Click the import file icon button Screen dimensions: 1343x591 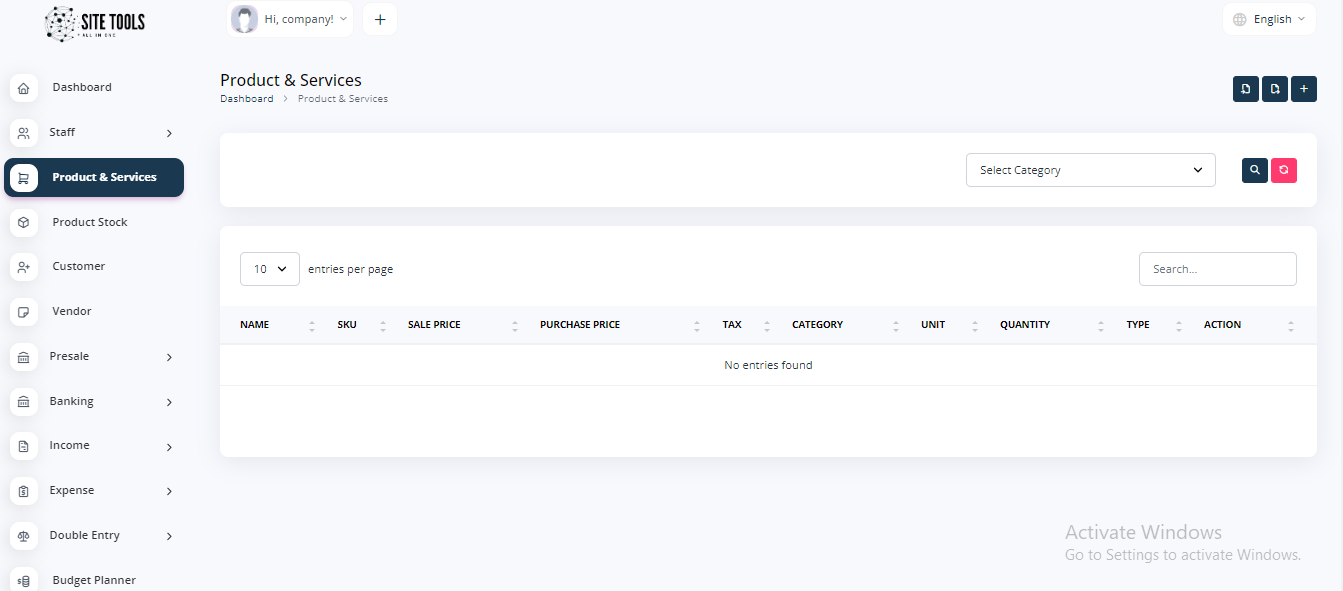tap(1245, 89)
